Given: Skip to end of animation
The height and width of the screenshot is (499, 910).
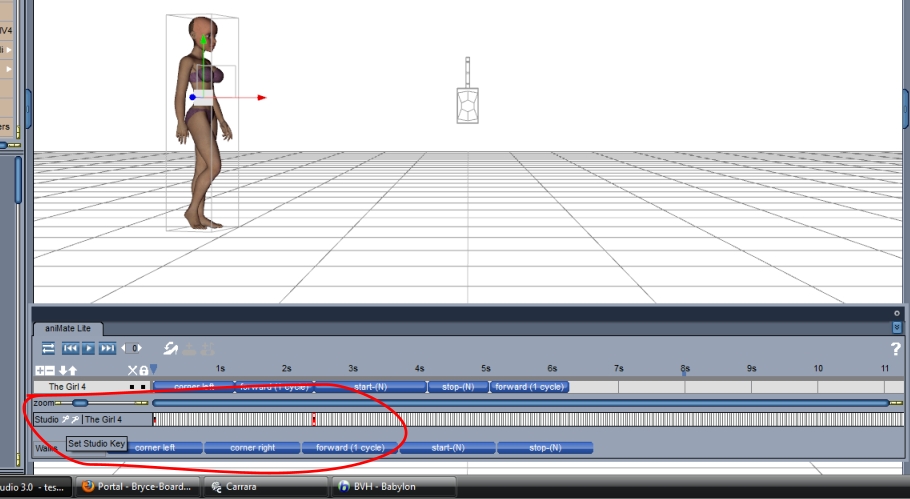Looking at the screenshot, I should coord(107,348).
